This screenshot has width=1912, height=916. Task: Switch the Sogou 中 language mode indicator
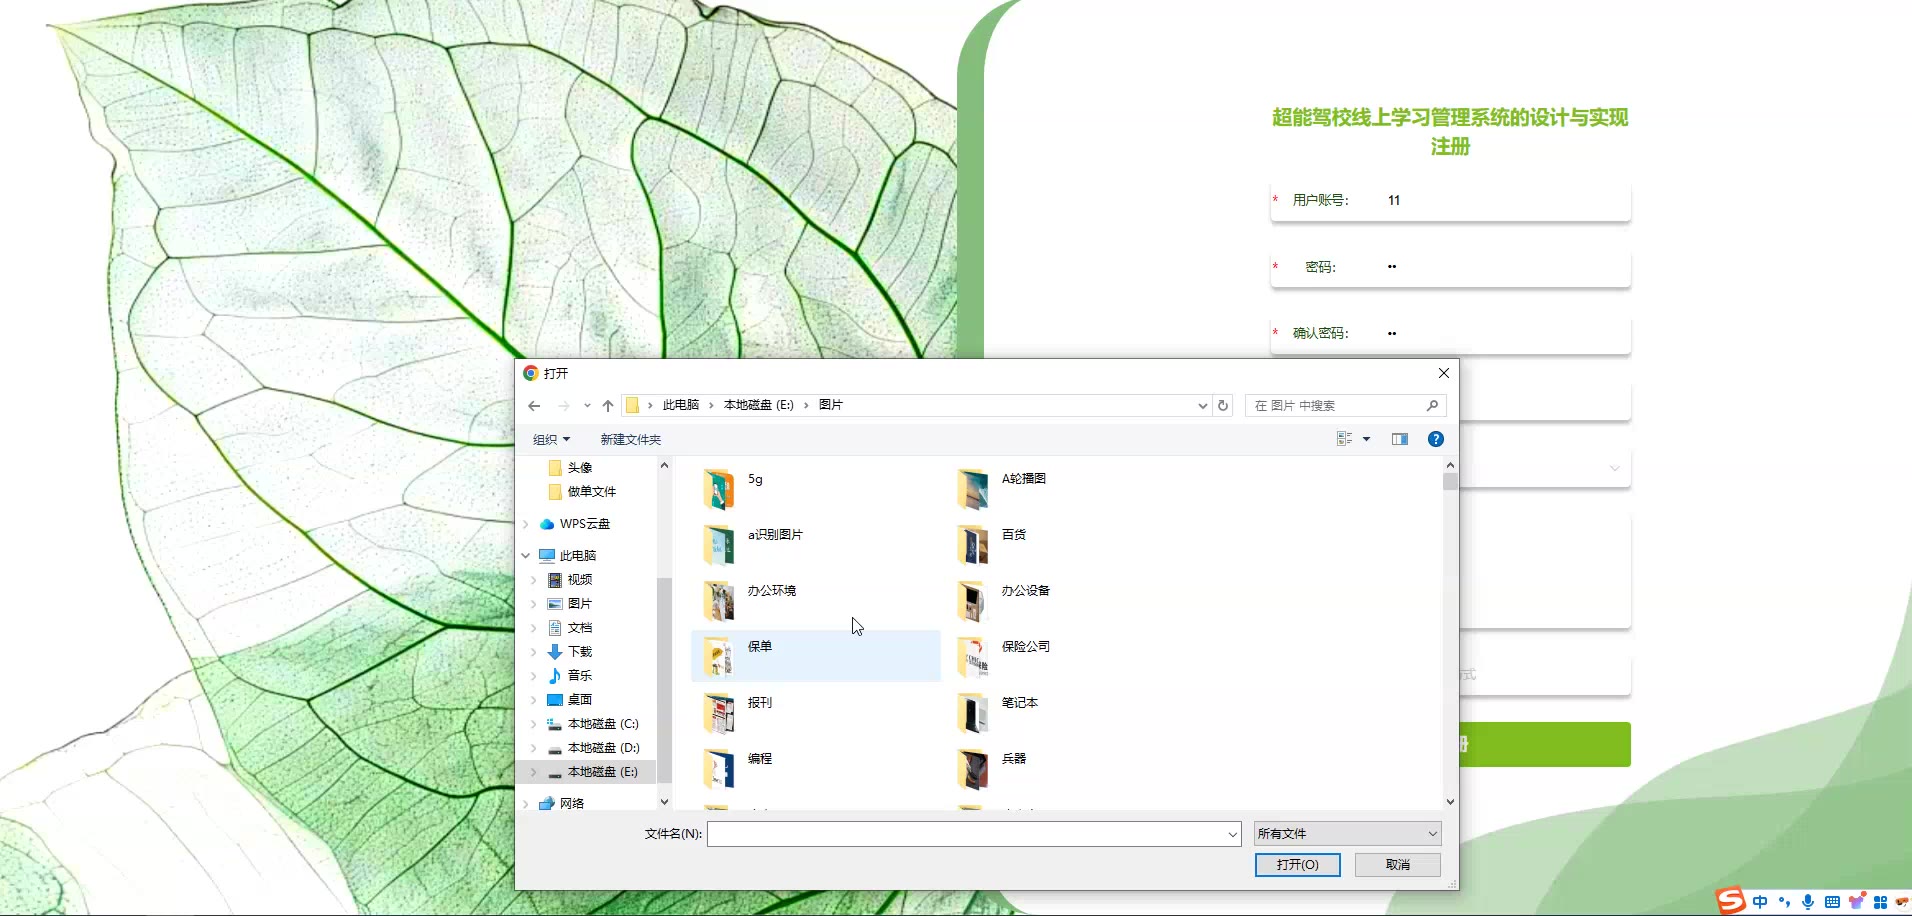click(1760, 902)
